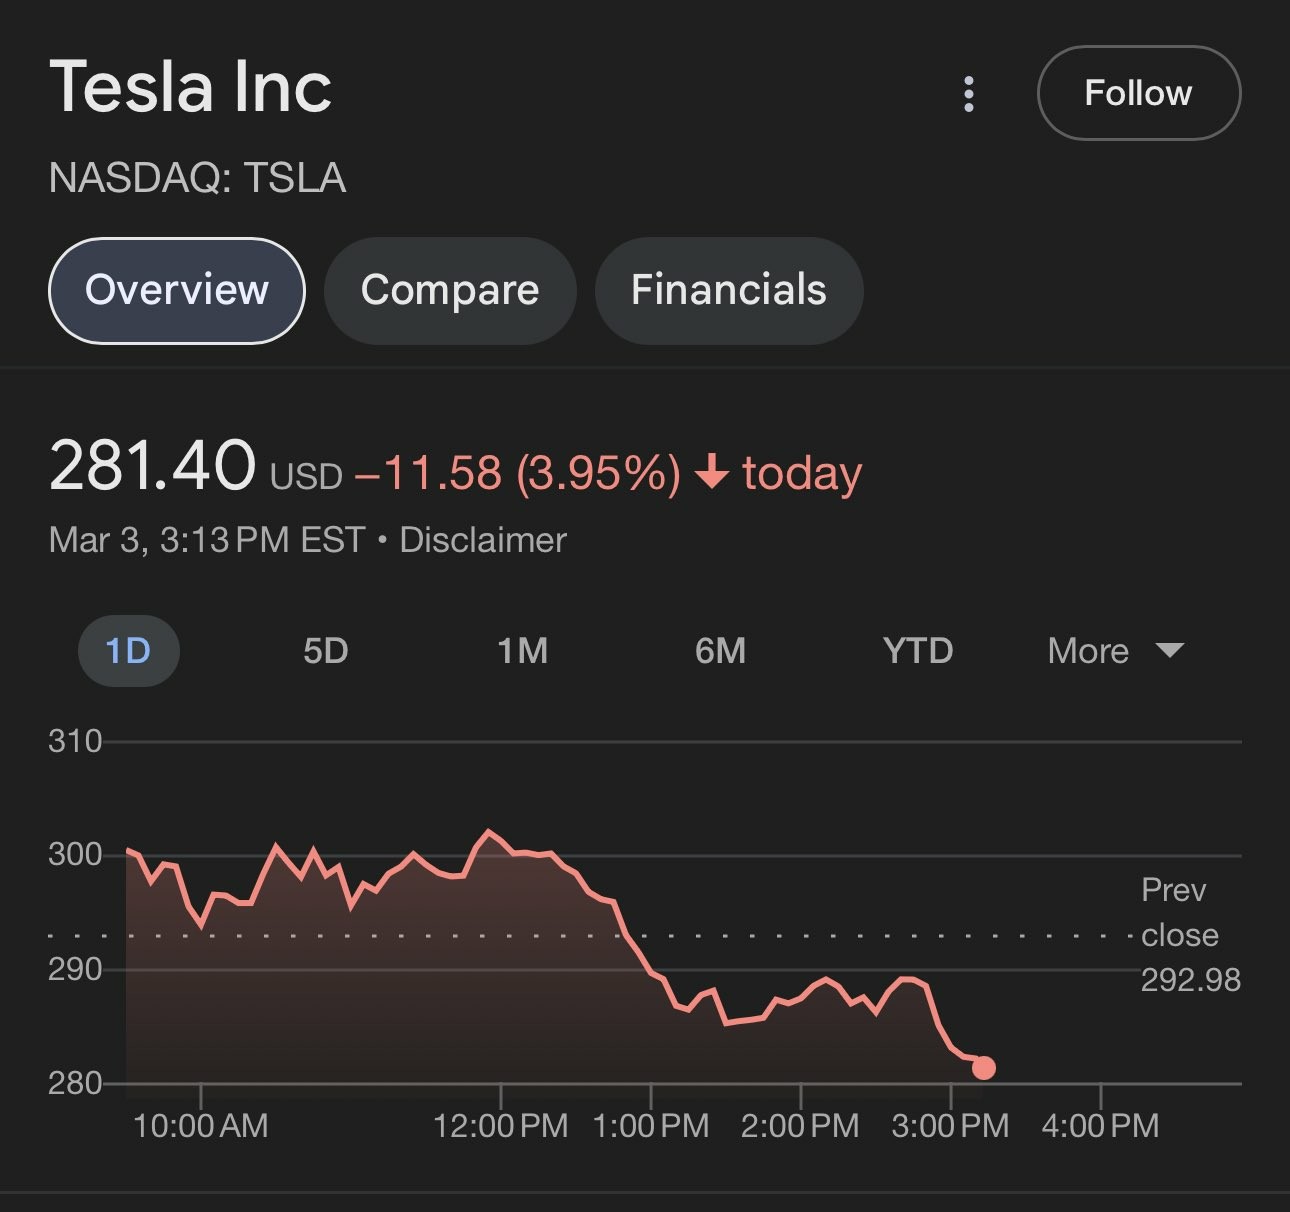The width and height of the screenshot is (1290, 1212).
Task: Switch chart to 6M range
Action: pos(720,651)
